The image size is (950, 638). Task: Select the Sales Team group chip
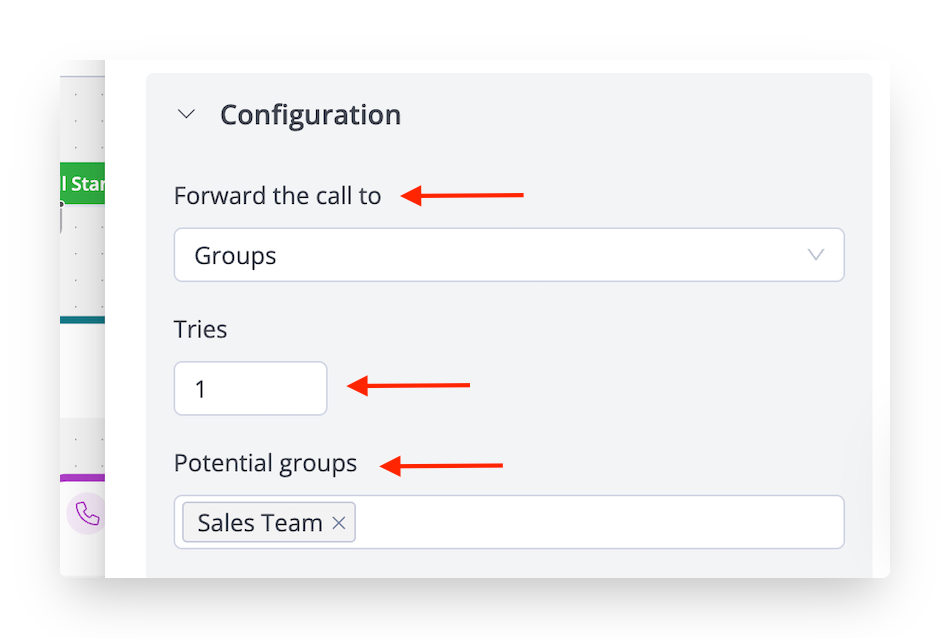point(260,523)
